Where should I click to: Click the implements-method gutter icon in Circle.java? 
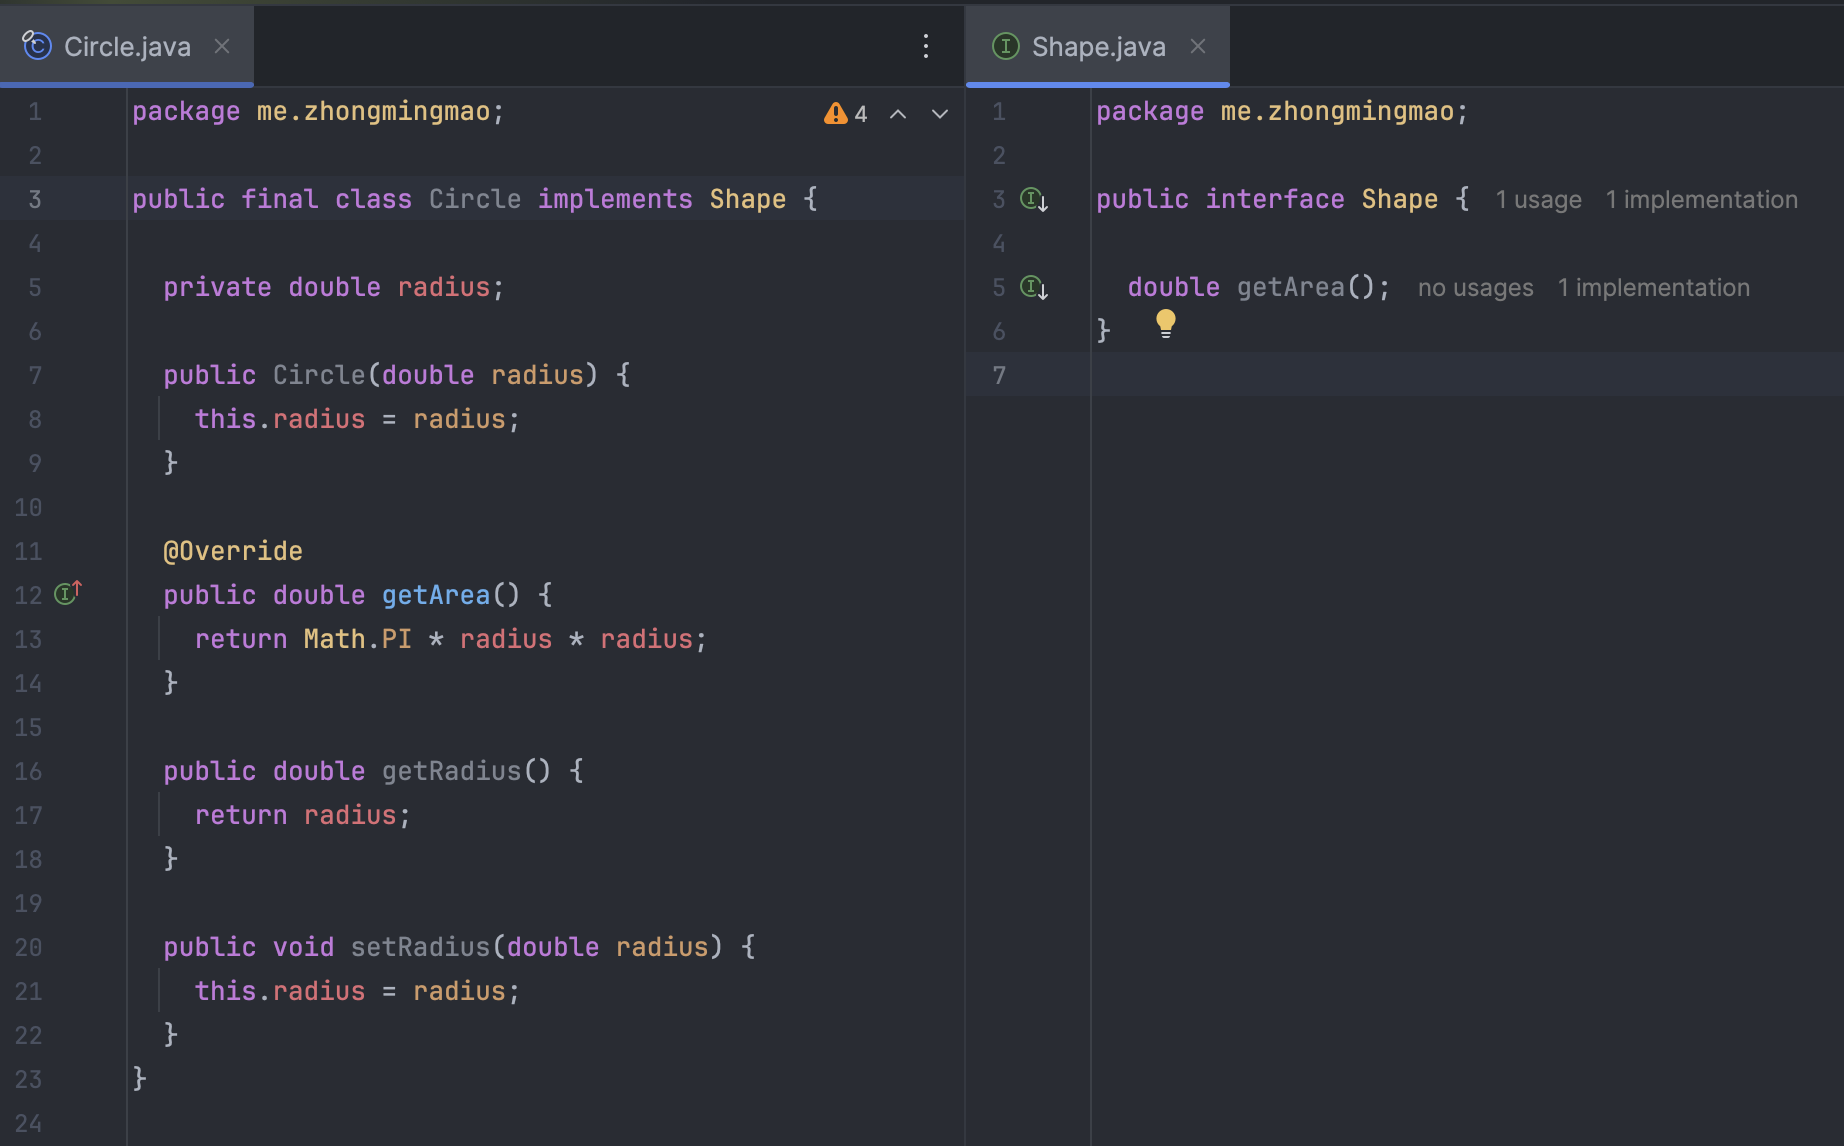point(67,594)
